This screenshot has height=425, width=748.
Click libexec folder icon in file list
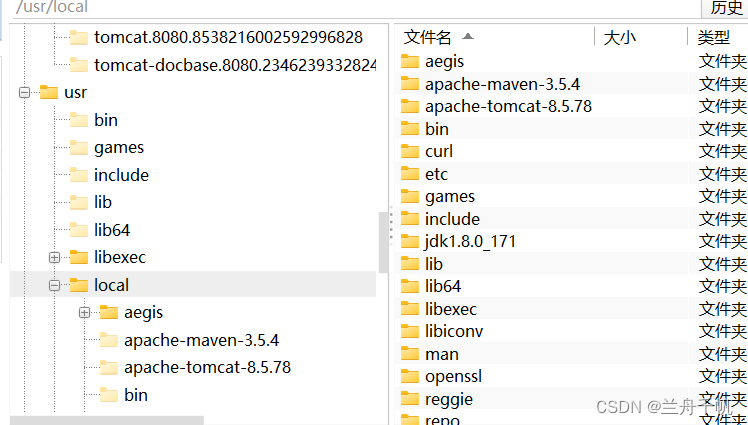[410, 309]
